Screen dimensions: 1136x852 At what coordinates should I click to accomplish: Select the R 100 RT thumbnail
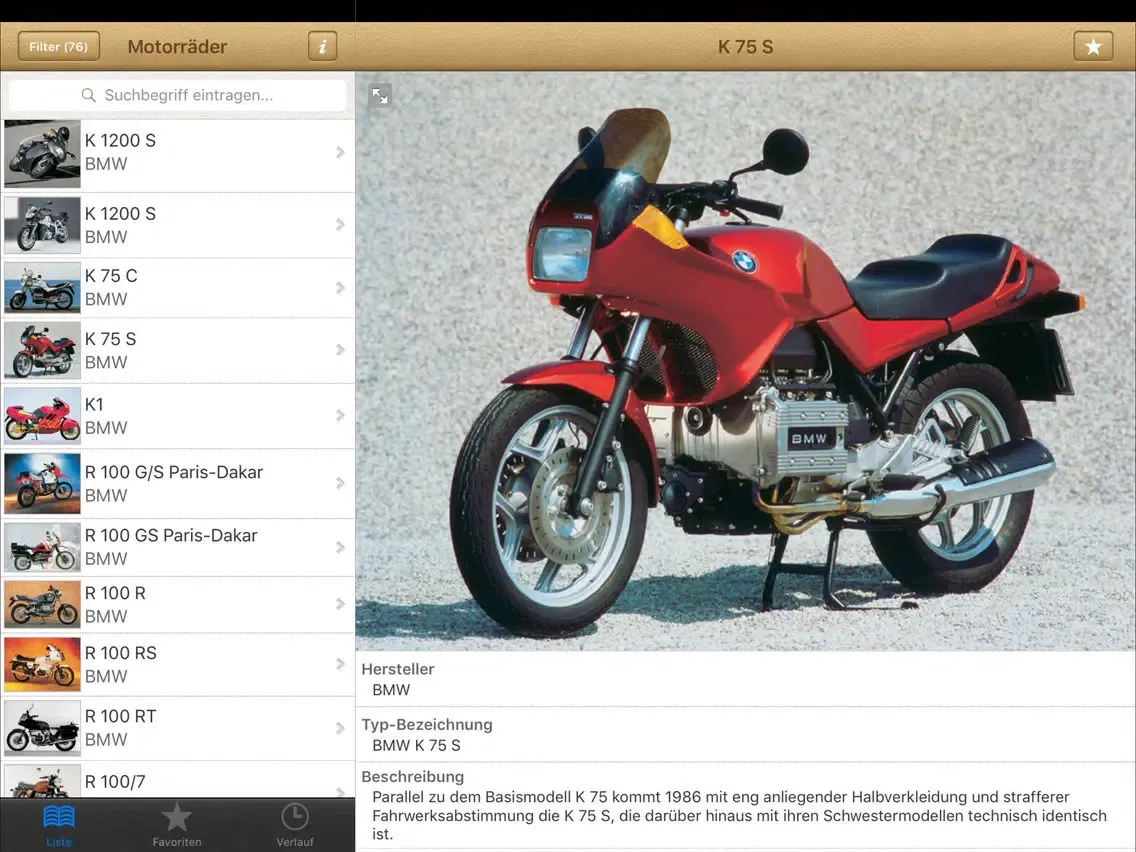pos(42,728)
